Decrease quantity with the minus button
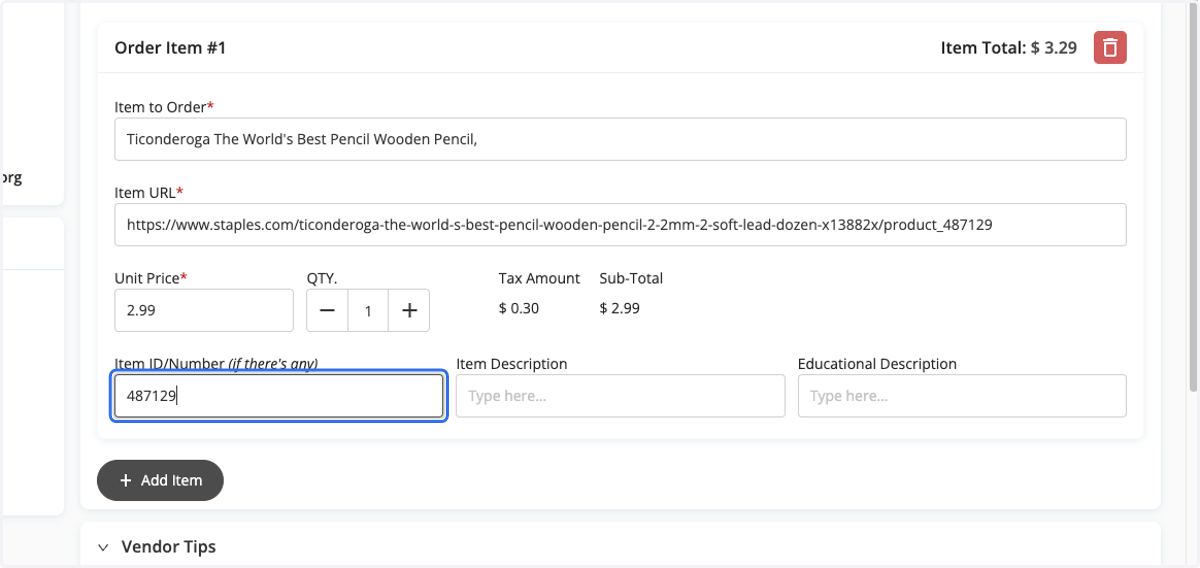This screenshot has height=568, width=1200. coord(327,311)
